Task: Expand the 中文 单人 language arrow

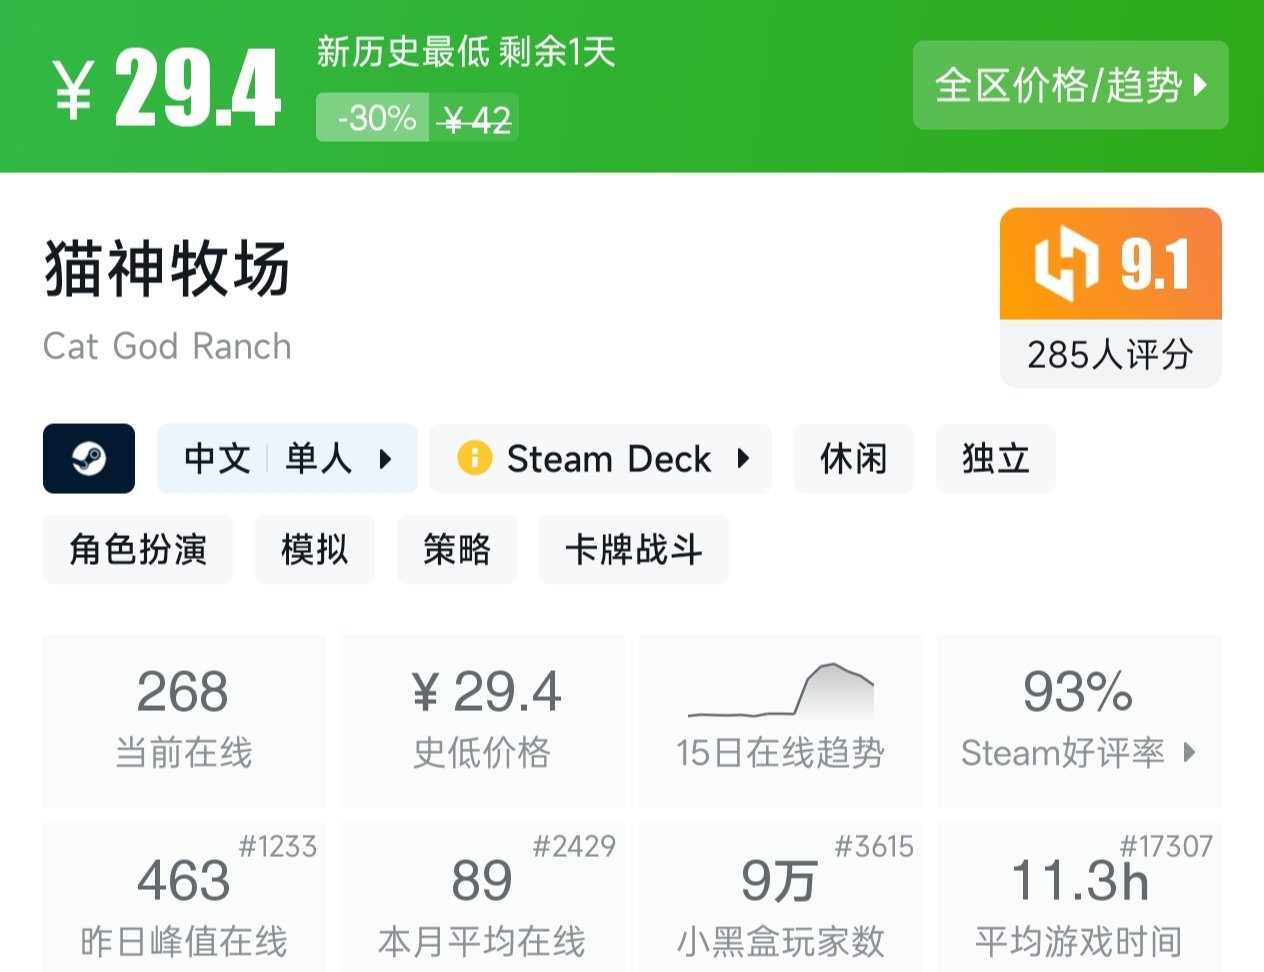Action: coord(385,459)
